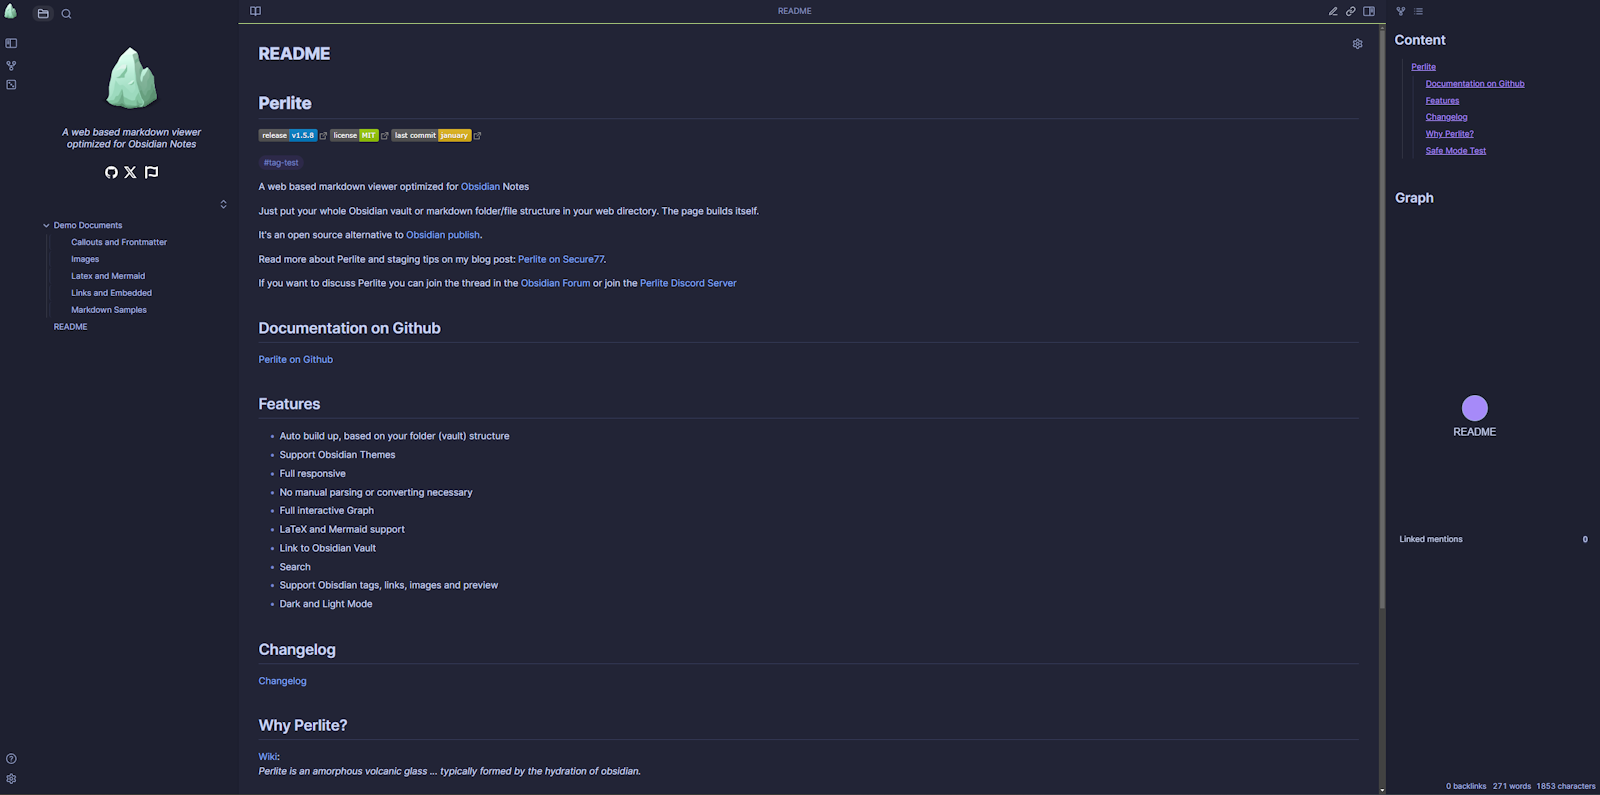Toggle reading view book icon

click(255, 11)
